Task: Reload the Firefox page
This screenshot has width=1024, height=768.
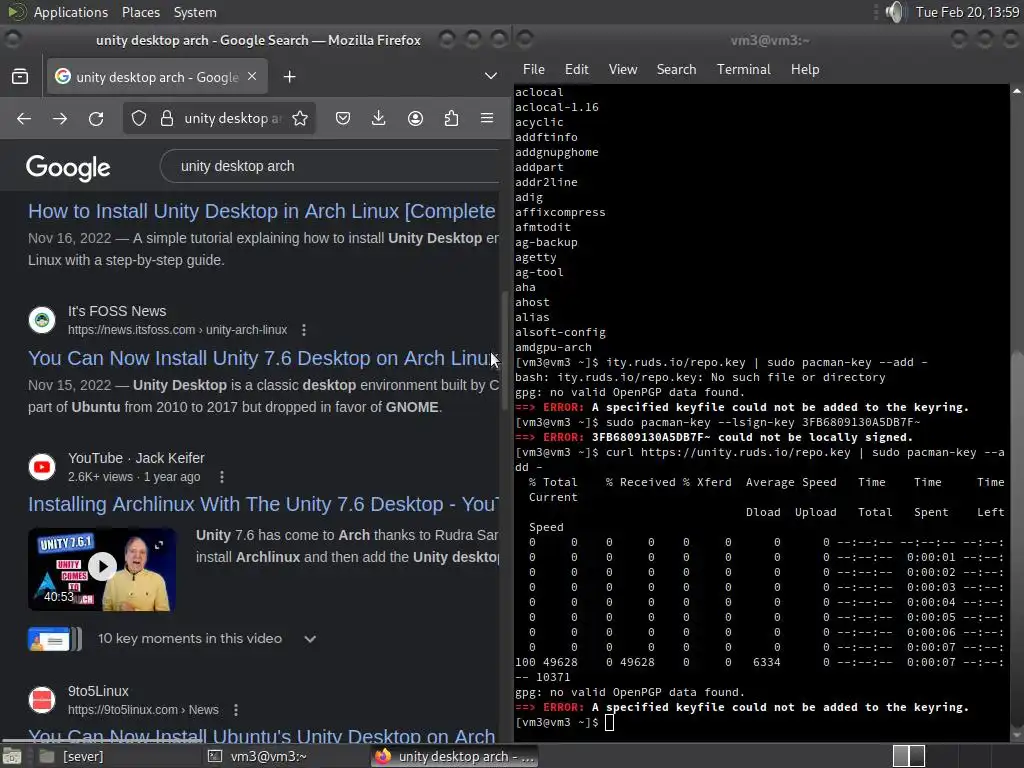Action: click(96, 118)
